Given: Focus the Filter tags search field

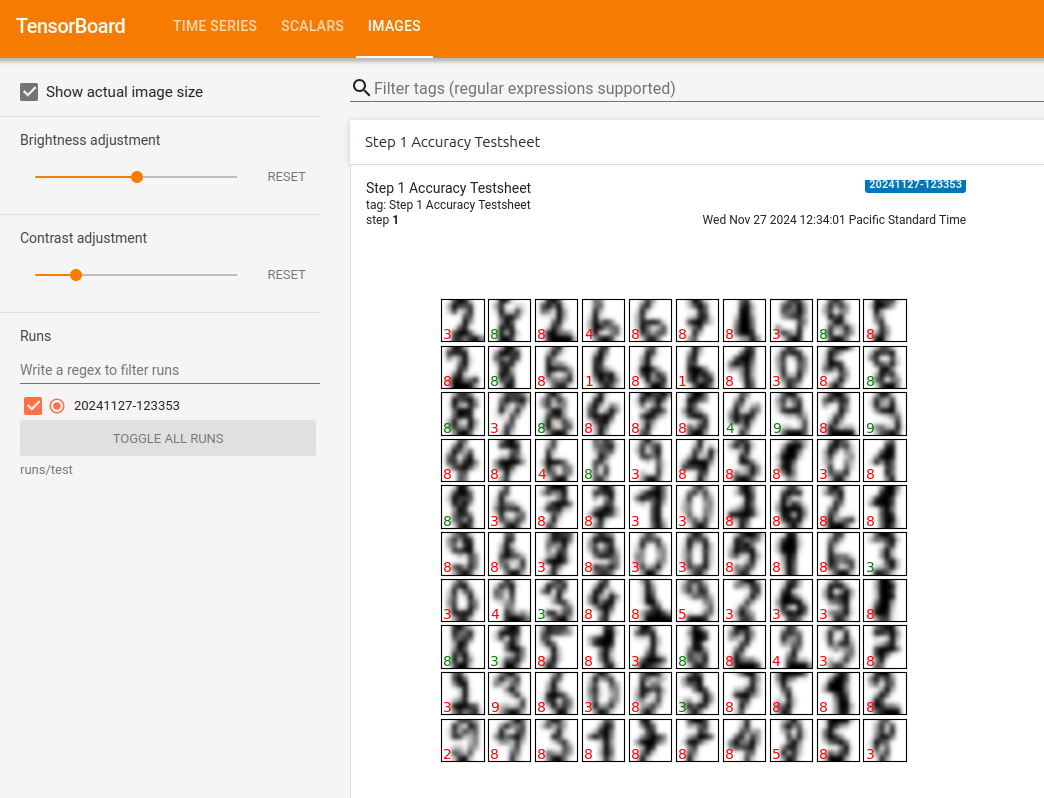Looking at the screenshot, I should (x=700, y=88).
